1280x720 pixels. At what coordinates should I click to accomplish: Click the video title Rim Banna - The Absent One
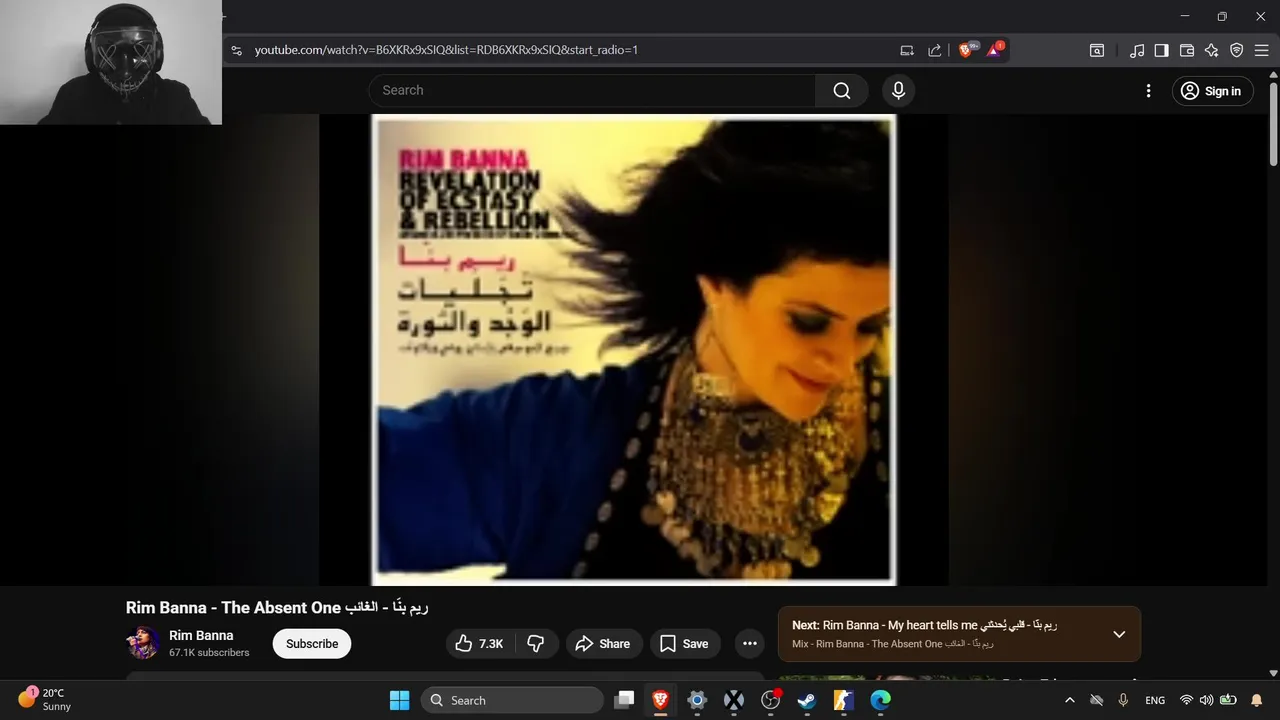pyautogui.click(x=277, y=607)
